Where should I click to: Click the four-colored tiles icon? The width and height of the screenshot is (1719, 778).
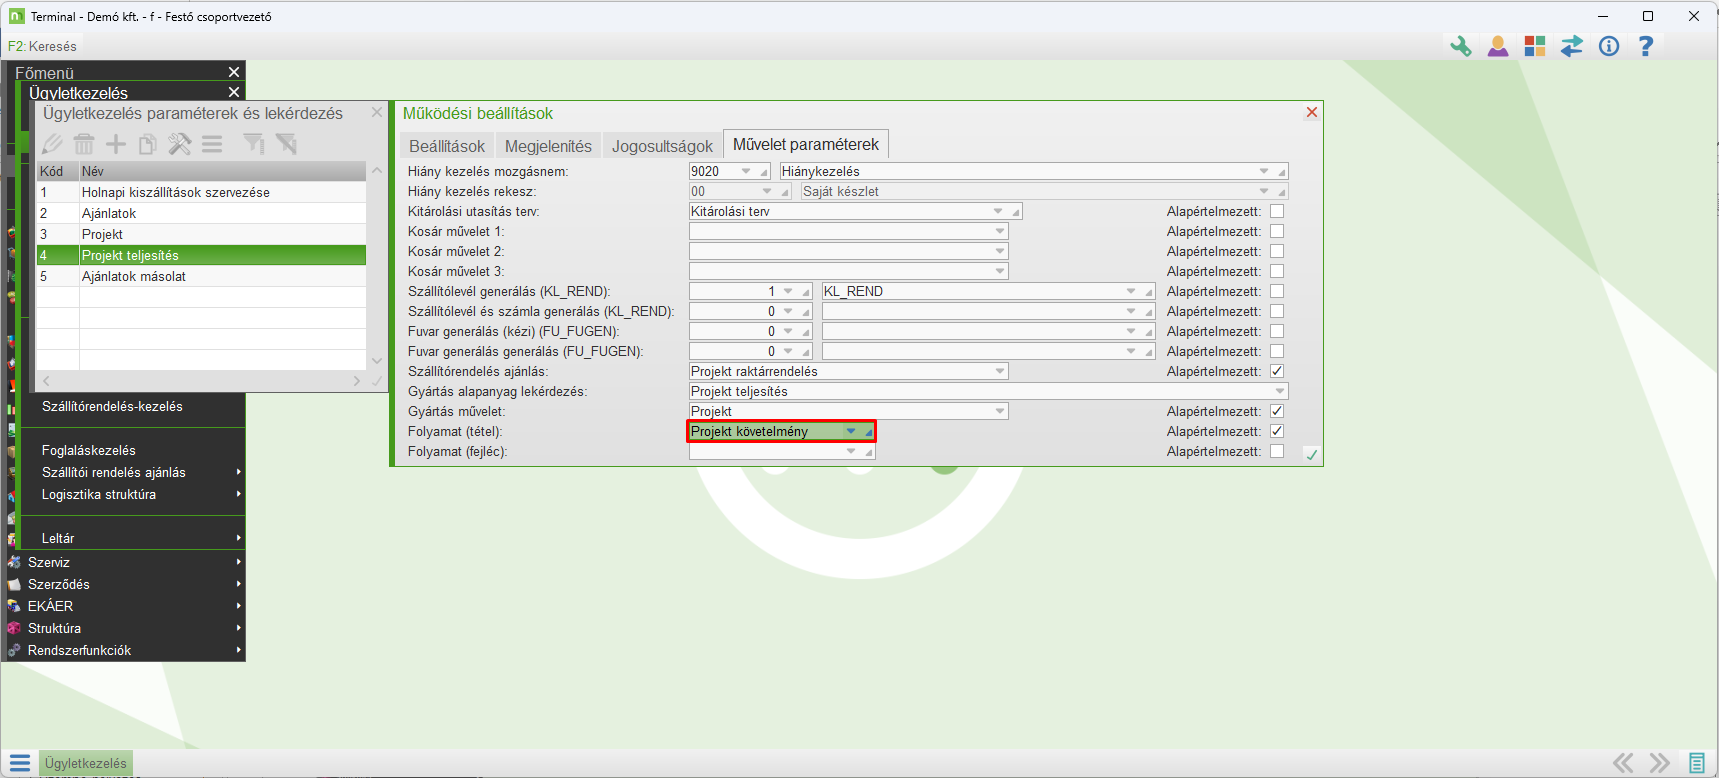(x=1535, y=46)
